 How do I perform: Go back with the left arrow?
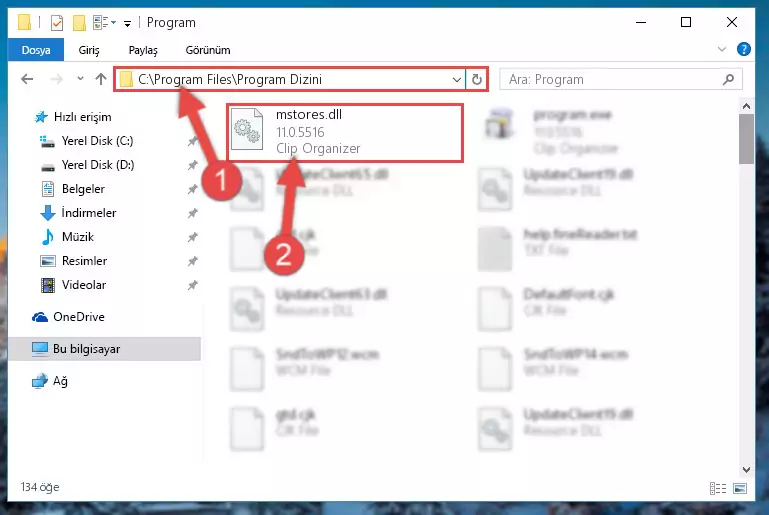pyautogui.click(x=27, y=79)
